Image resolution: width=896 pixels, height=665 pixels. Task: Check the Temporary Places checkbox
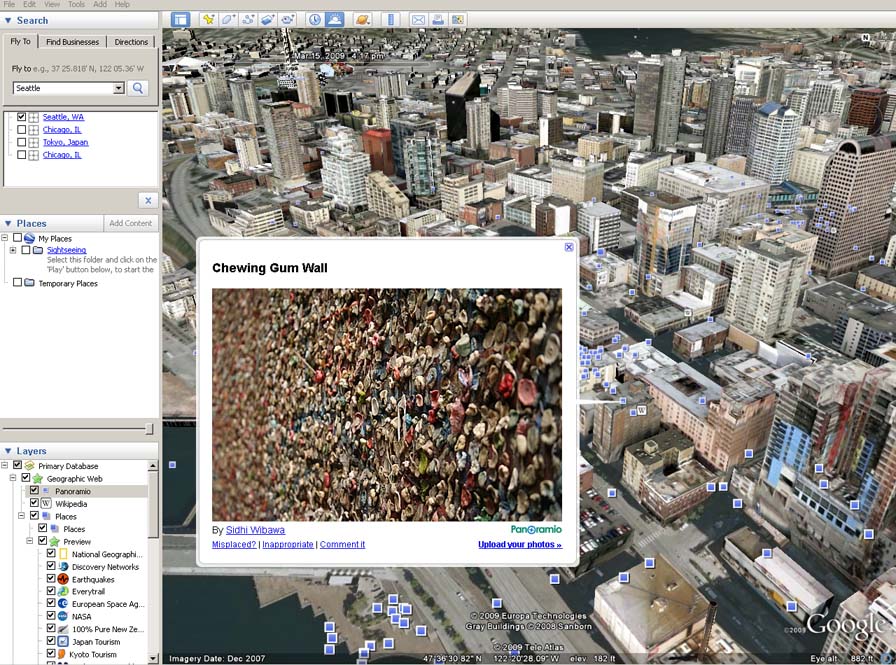point(17,282)
